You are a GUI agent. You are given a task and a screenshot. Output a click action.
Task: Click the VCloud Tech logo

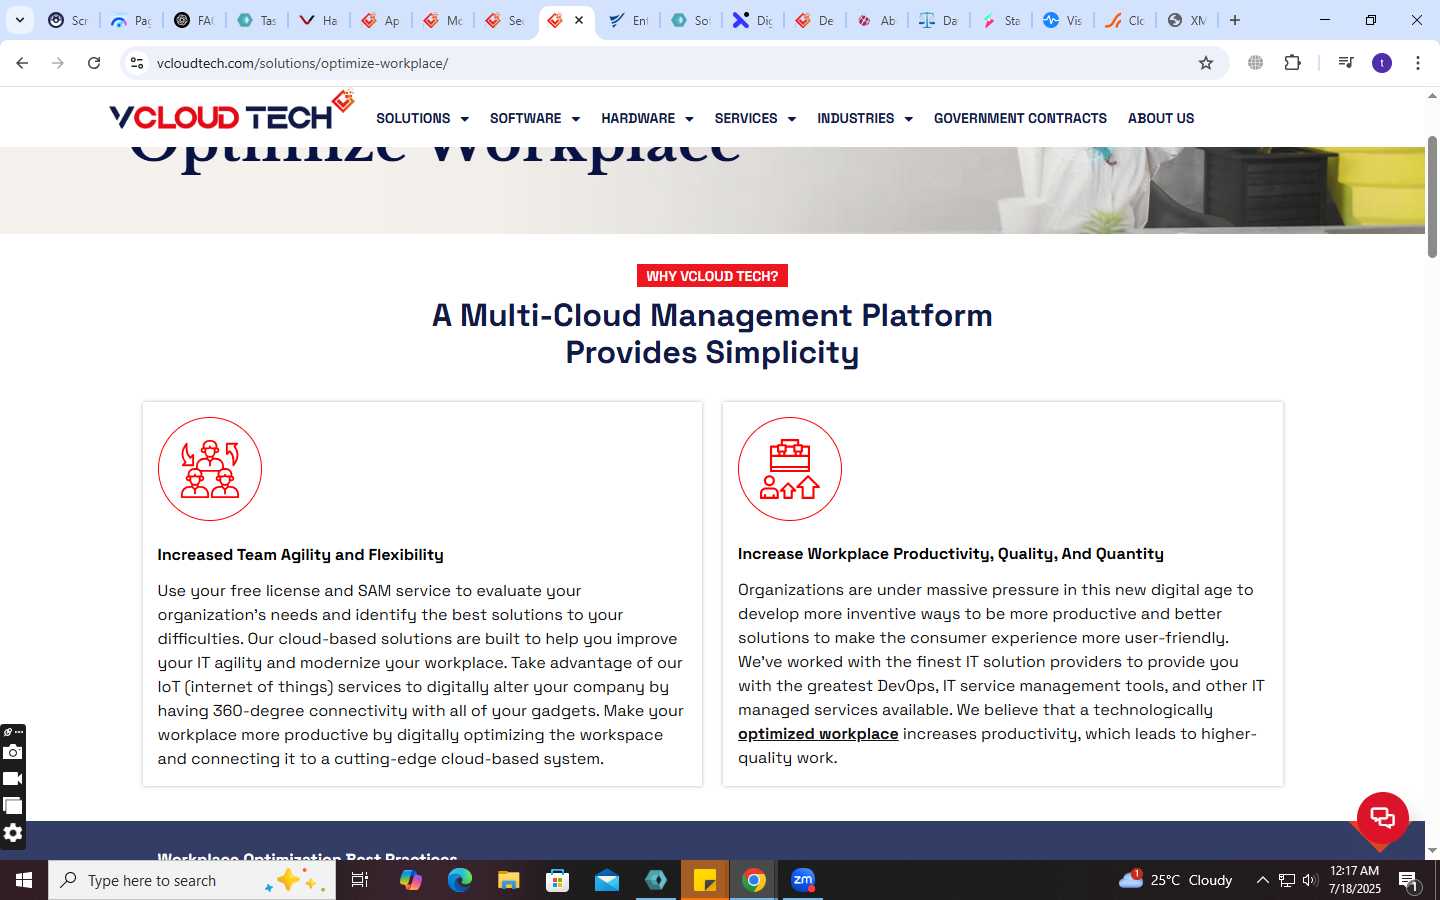coord(232,112)
